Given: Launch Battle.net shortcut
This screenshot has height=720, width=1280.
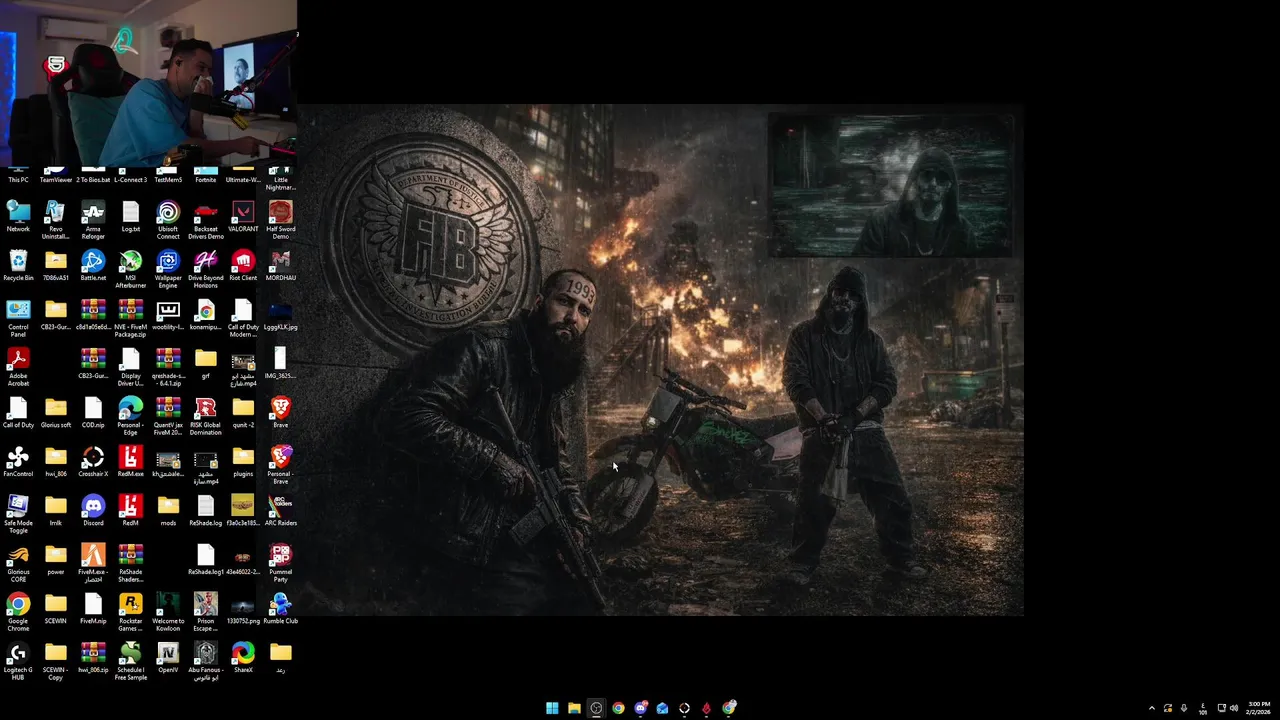Looking at the screenshot, I should [x=93, y=266].
